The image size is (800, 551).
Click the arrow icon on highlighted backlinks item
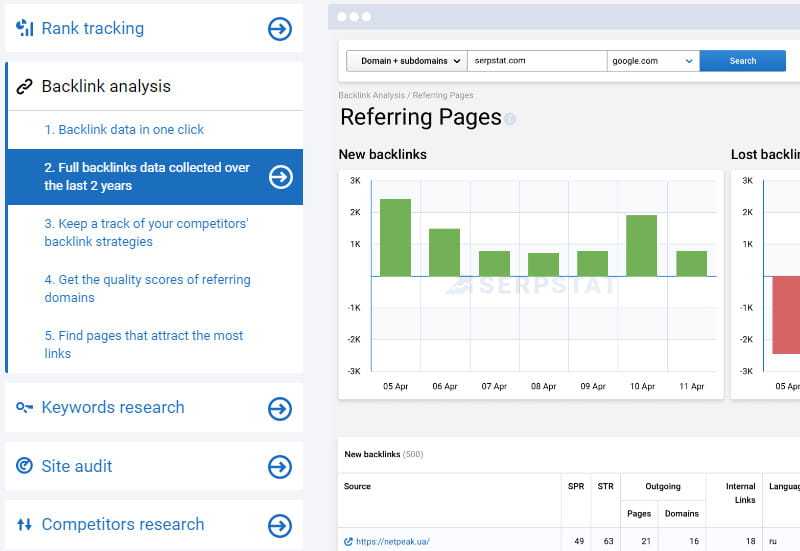pos(281,177)
